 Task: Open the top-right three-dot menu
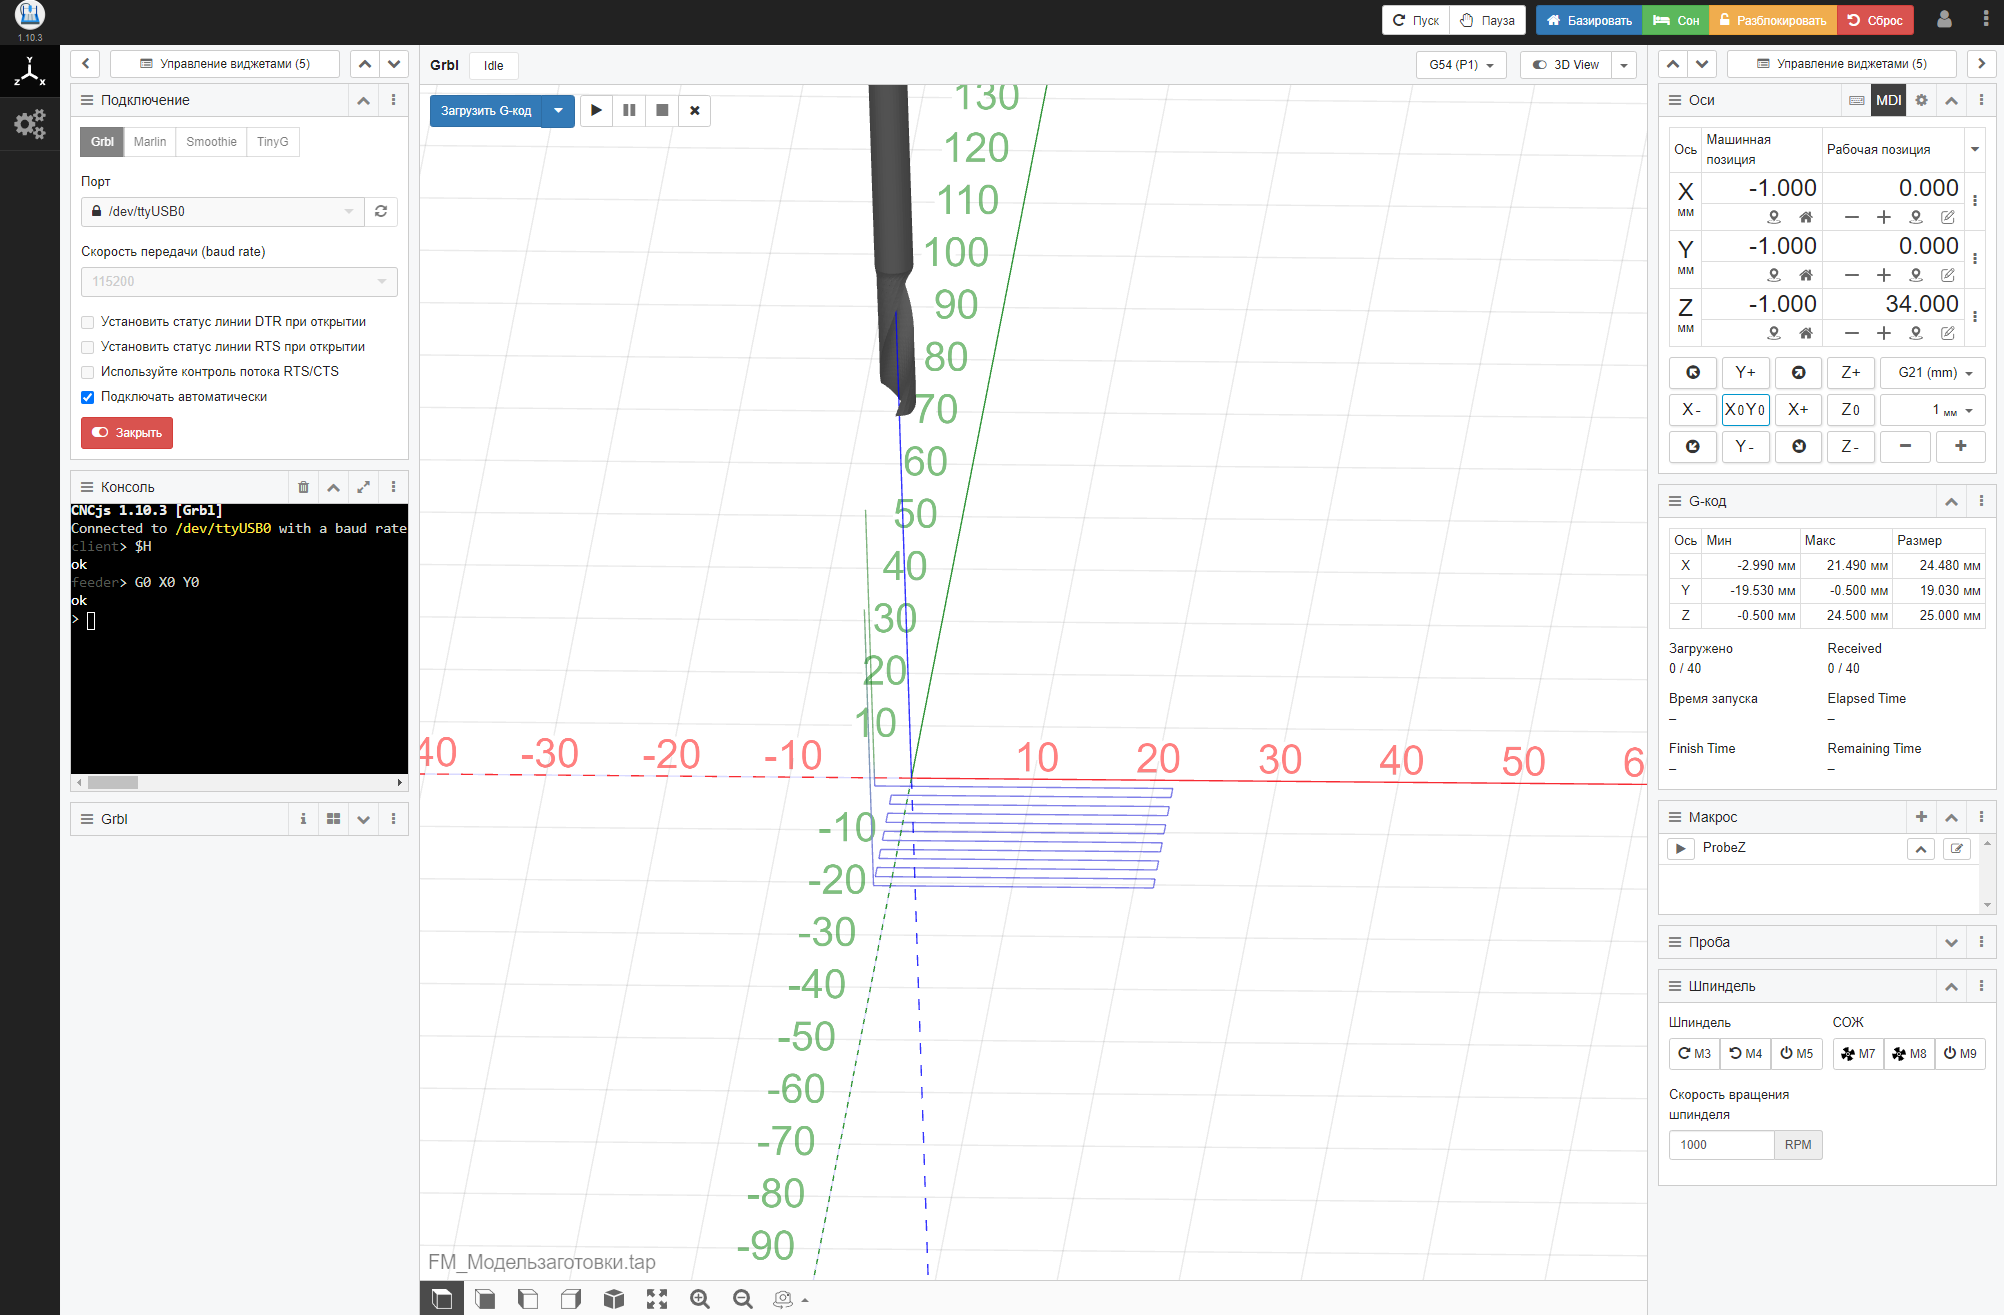point(1986,19)
